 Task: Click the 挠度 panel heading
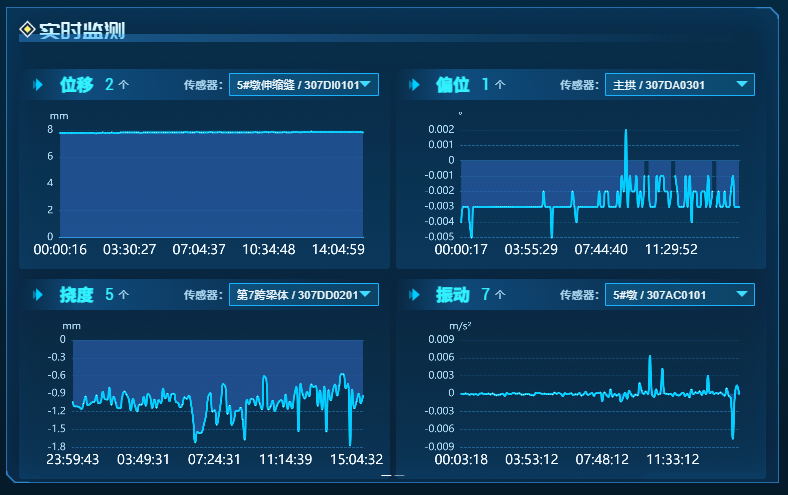click(x=77, y=295)
